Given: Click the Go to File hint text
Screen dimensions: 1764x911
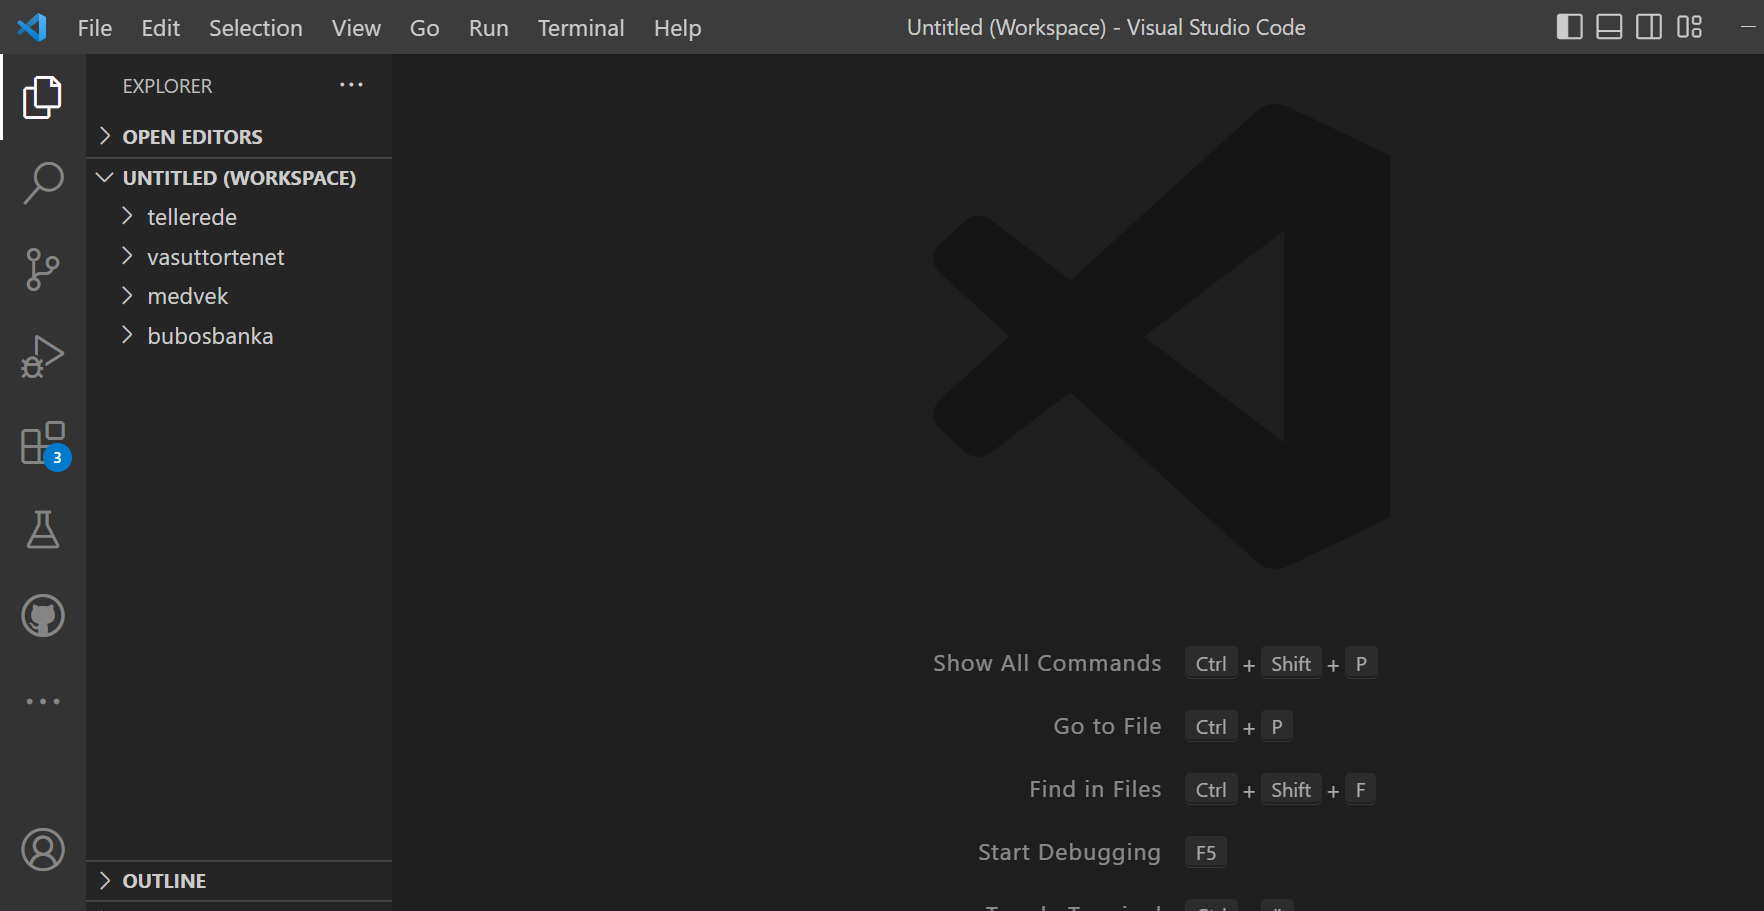Looking at the screenshot, I should (1107, 726).
